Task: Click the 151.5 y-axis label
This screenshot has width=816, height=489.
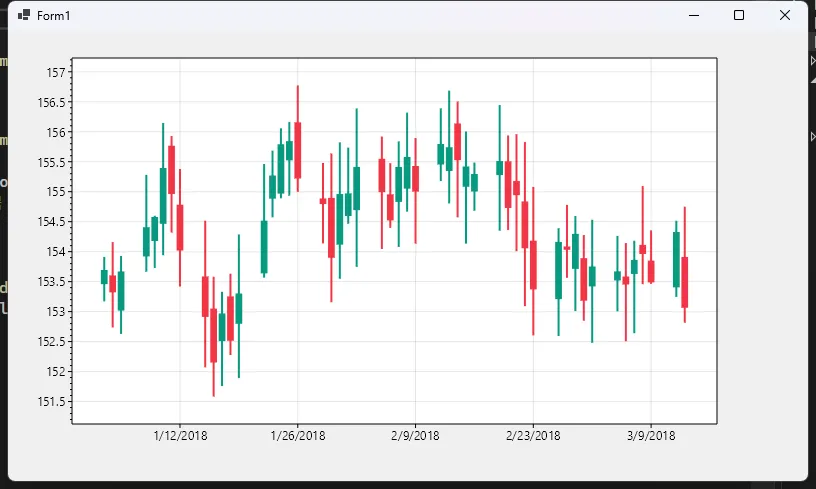Action: coord(52,402)
